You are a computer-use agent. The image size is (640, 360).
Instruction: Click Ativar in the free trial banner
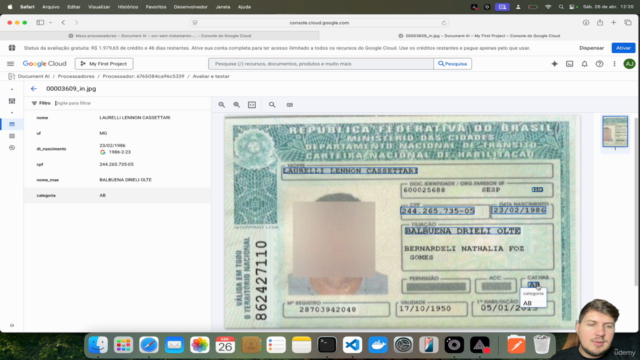pyautogui.click(x=623, y=48)
